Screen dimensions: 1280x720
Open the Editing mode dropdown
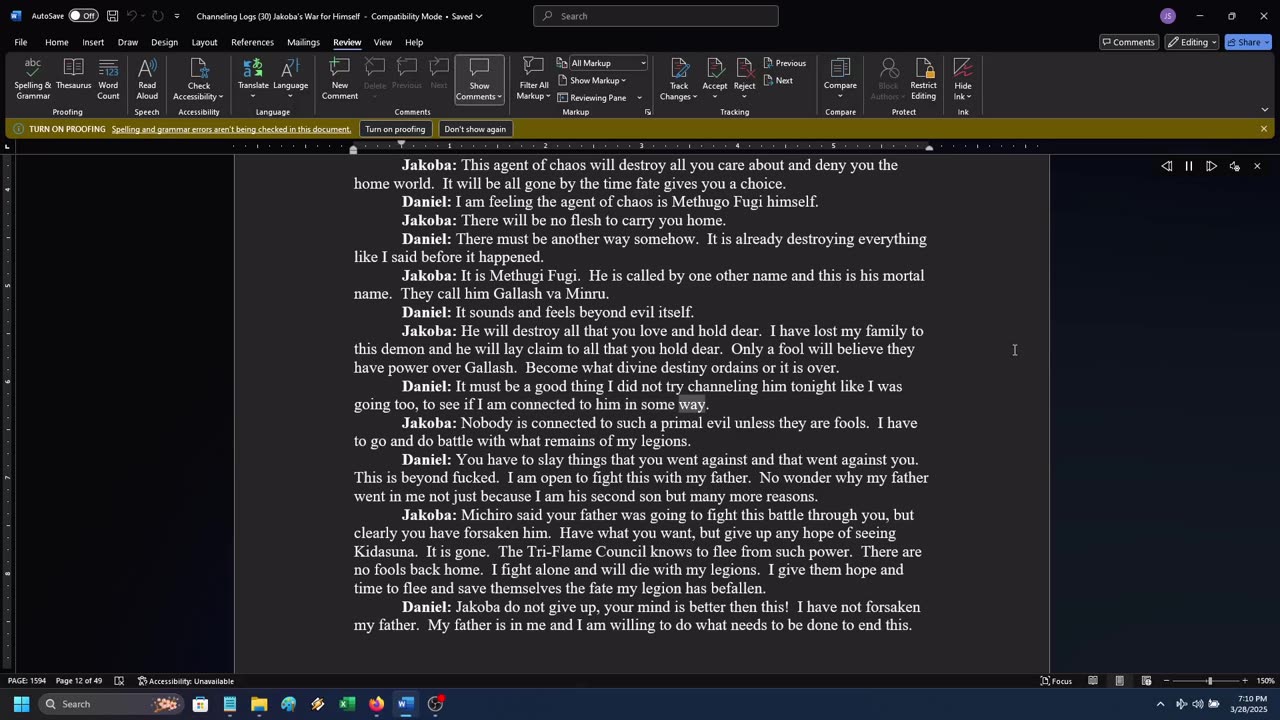[1192, 42]
